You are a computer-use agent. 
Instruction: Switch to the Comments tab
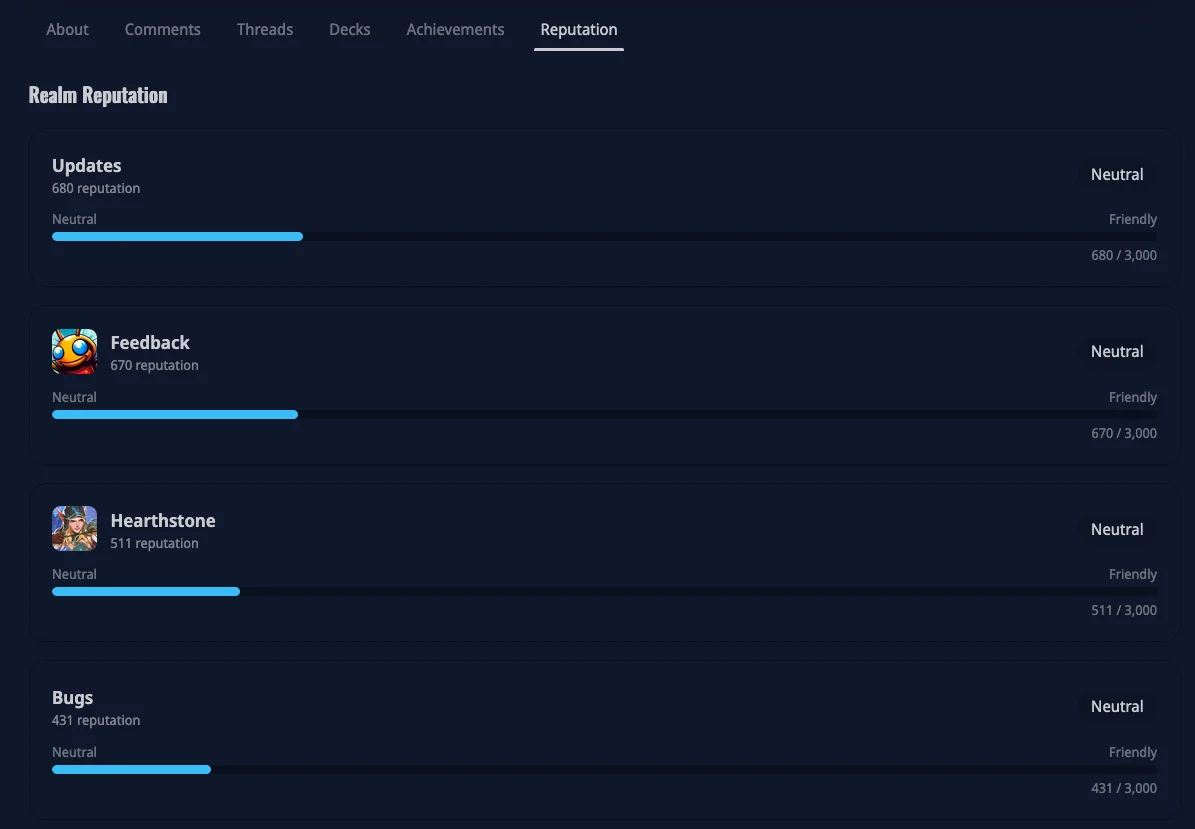coord(162,30)
